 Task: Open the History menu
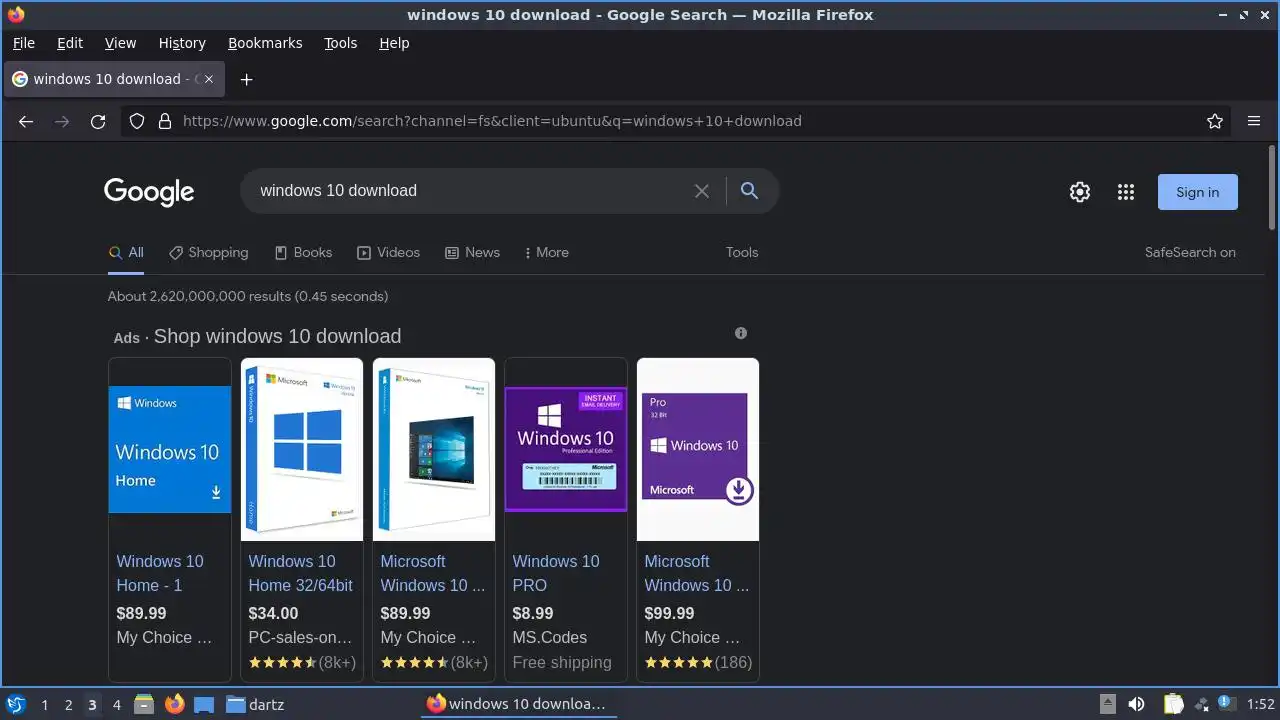click(182, 43)
